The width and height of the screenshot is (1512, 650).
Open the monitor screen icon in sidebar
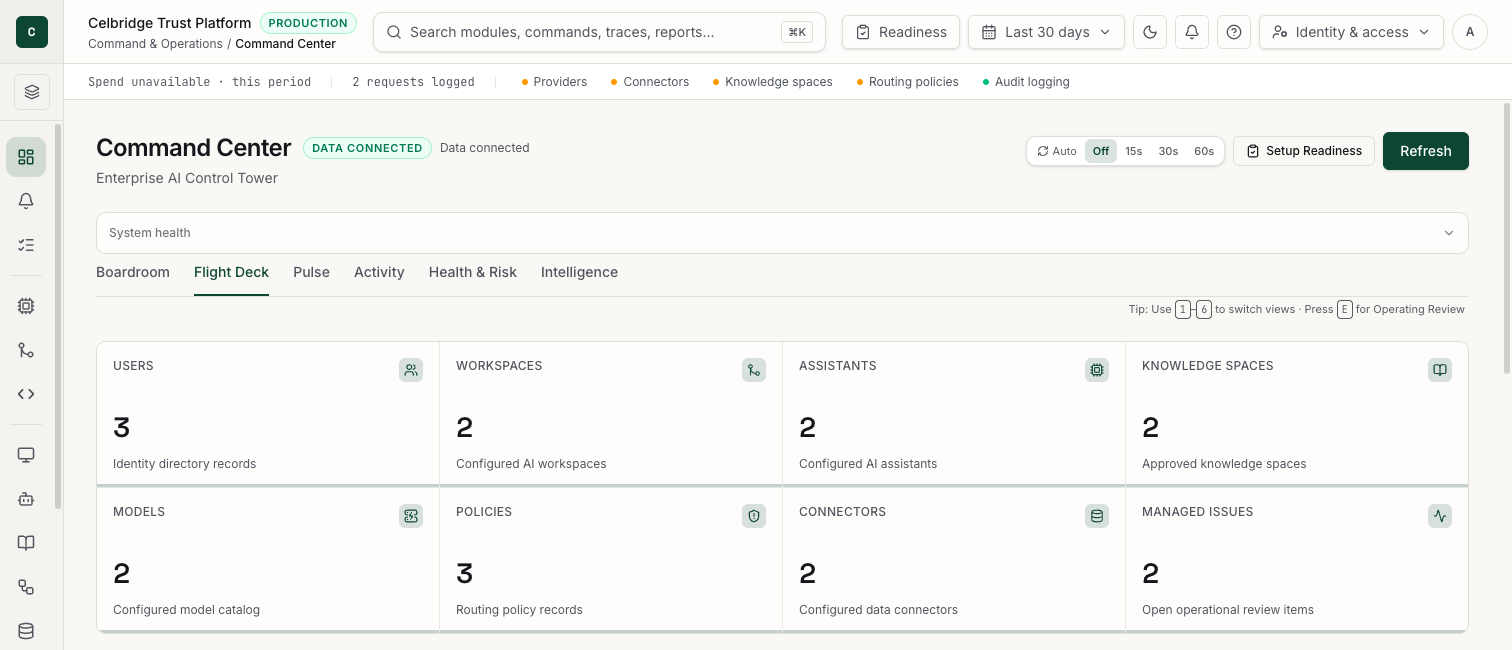point(26,455)
